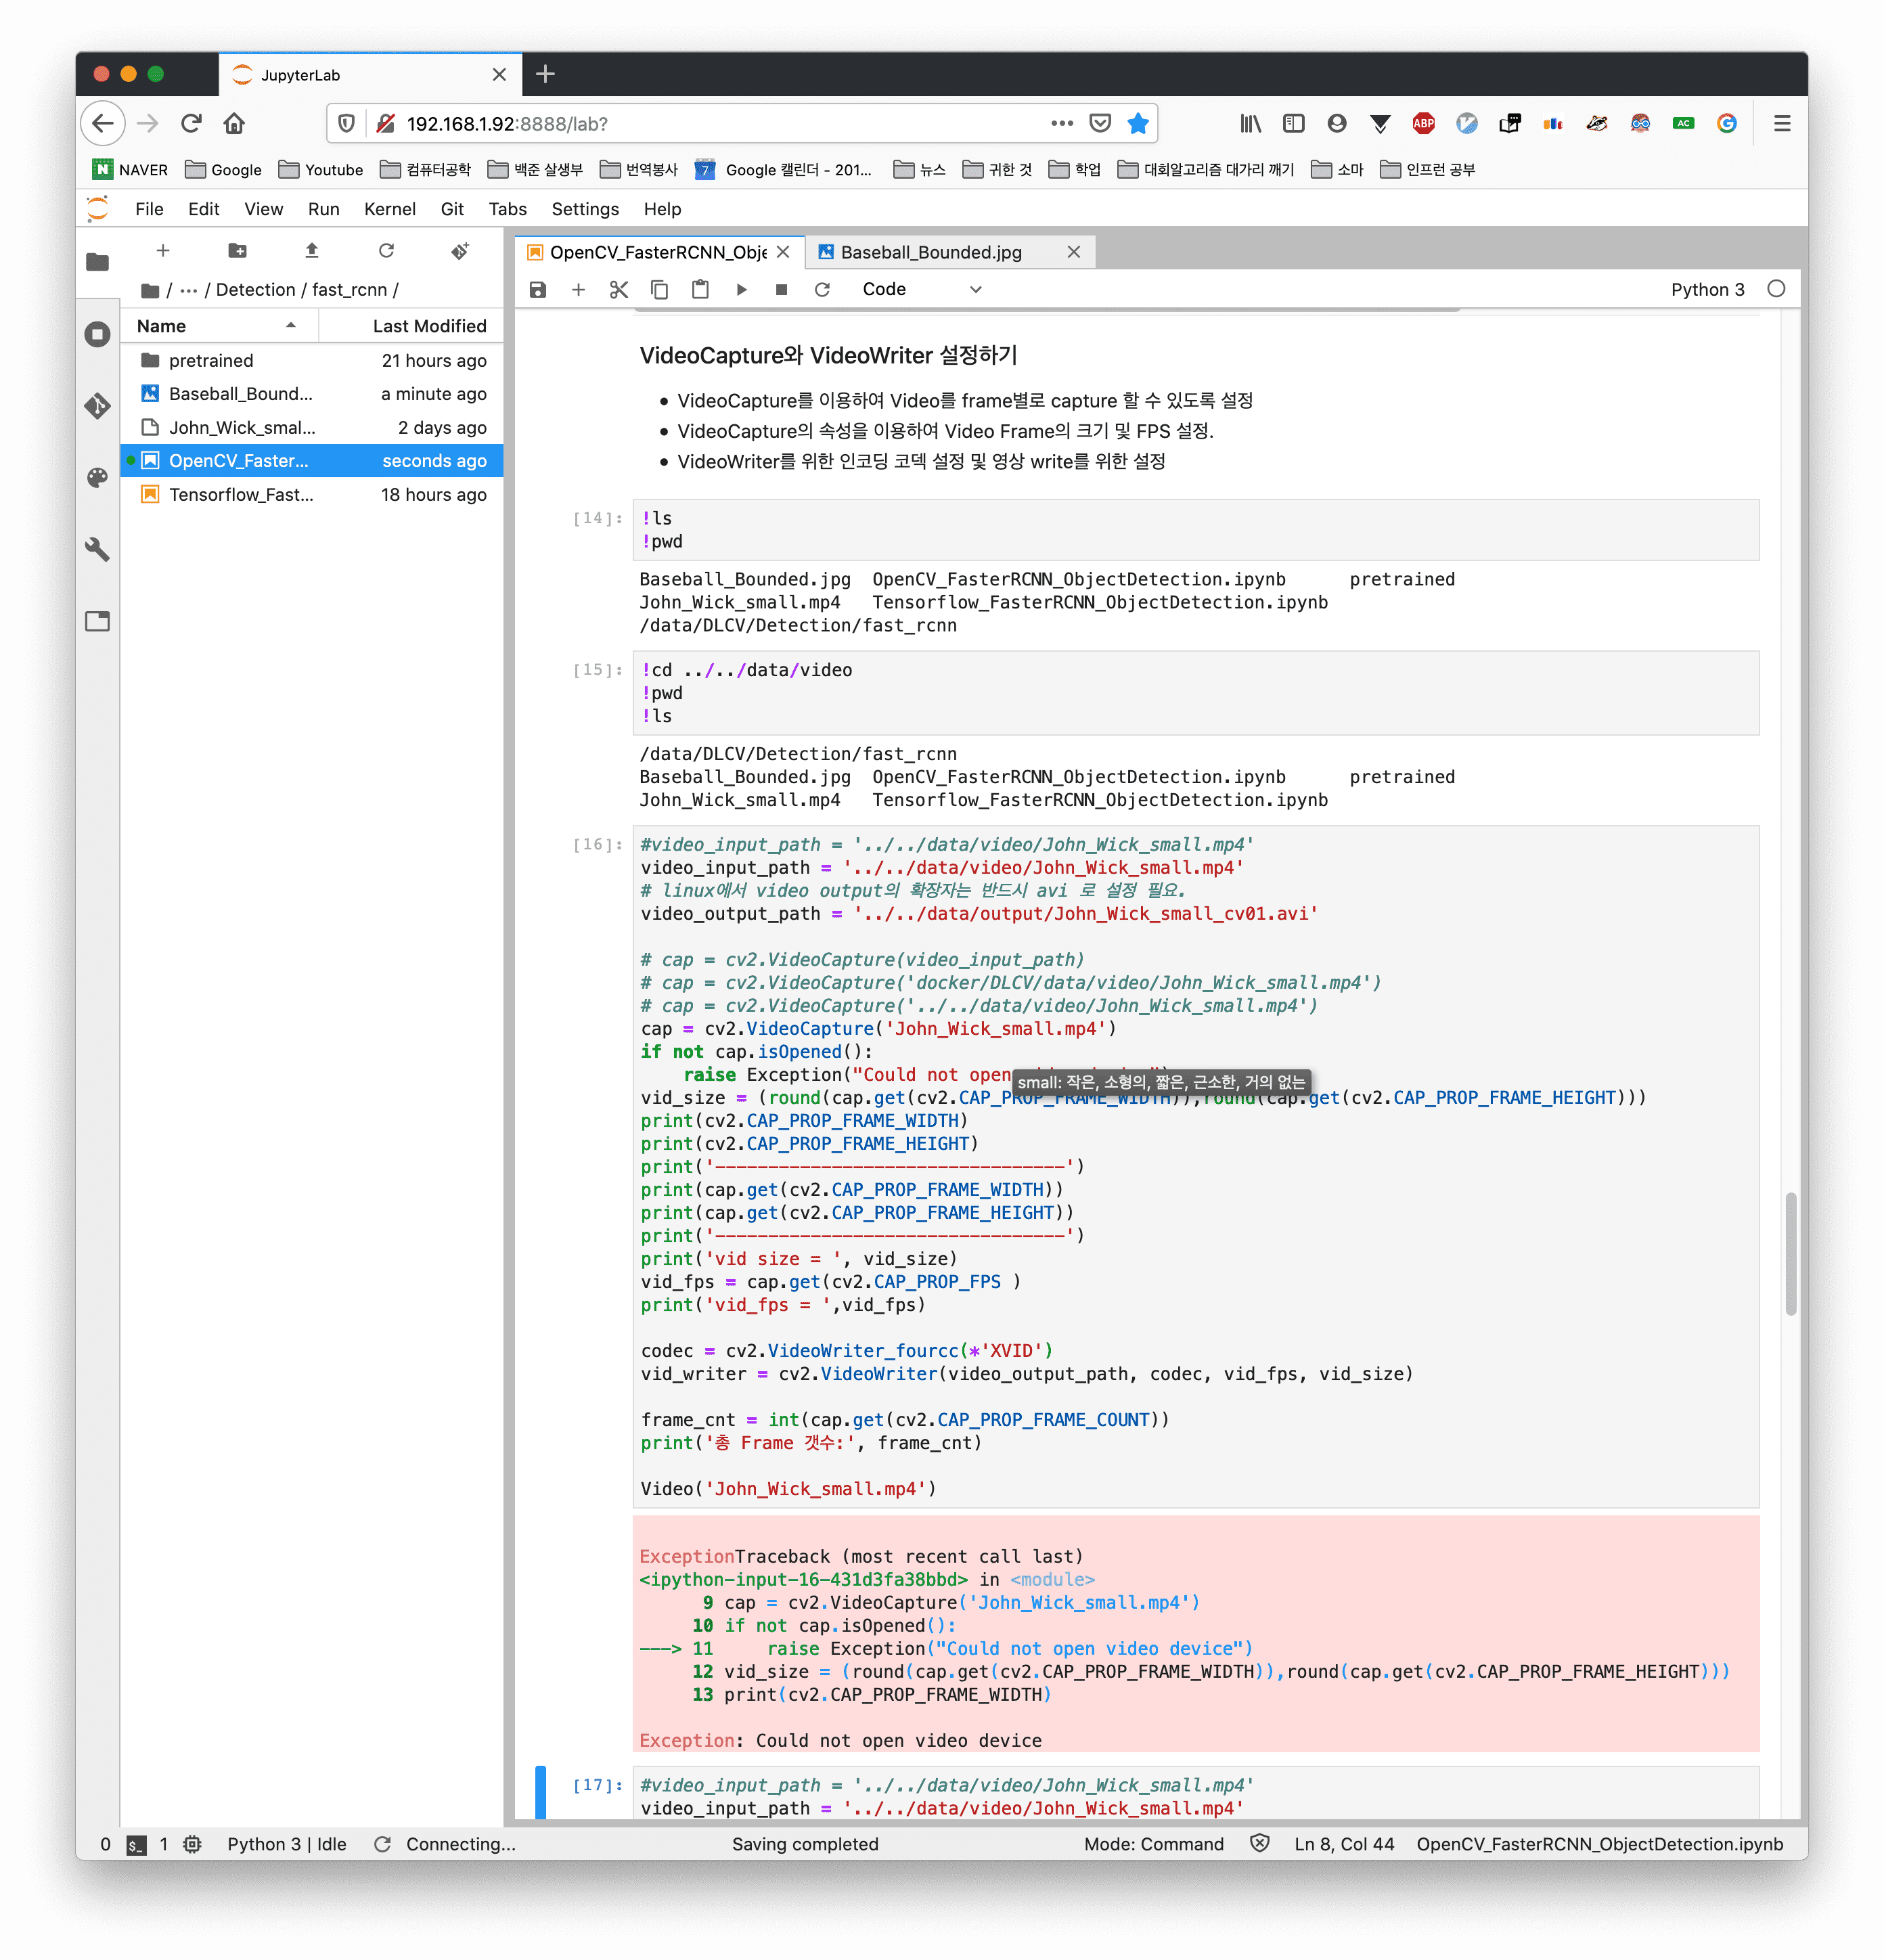
Task: Click the Upload Files icon
Action: pyautogui.click(x=312, y=251)
